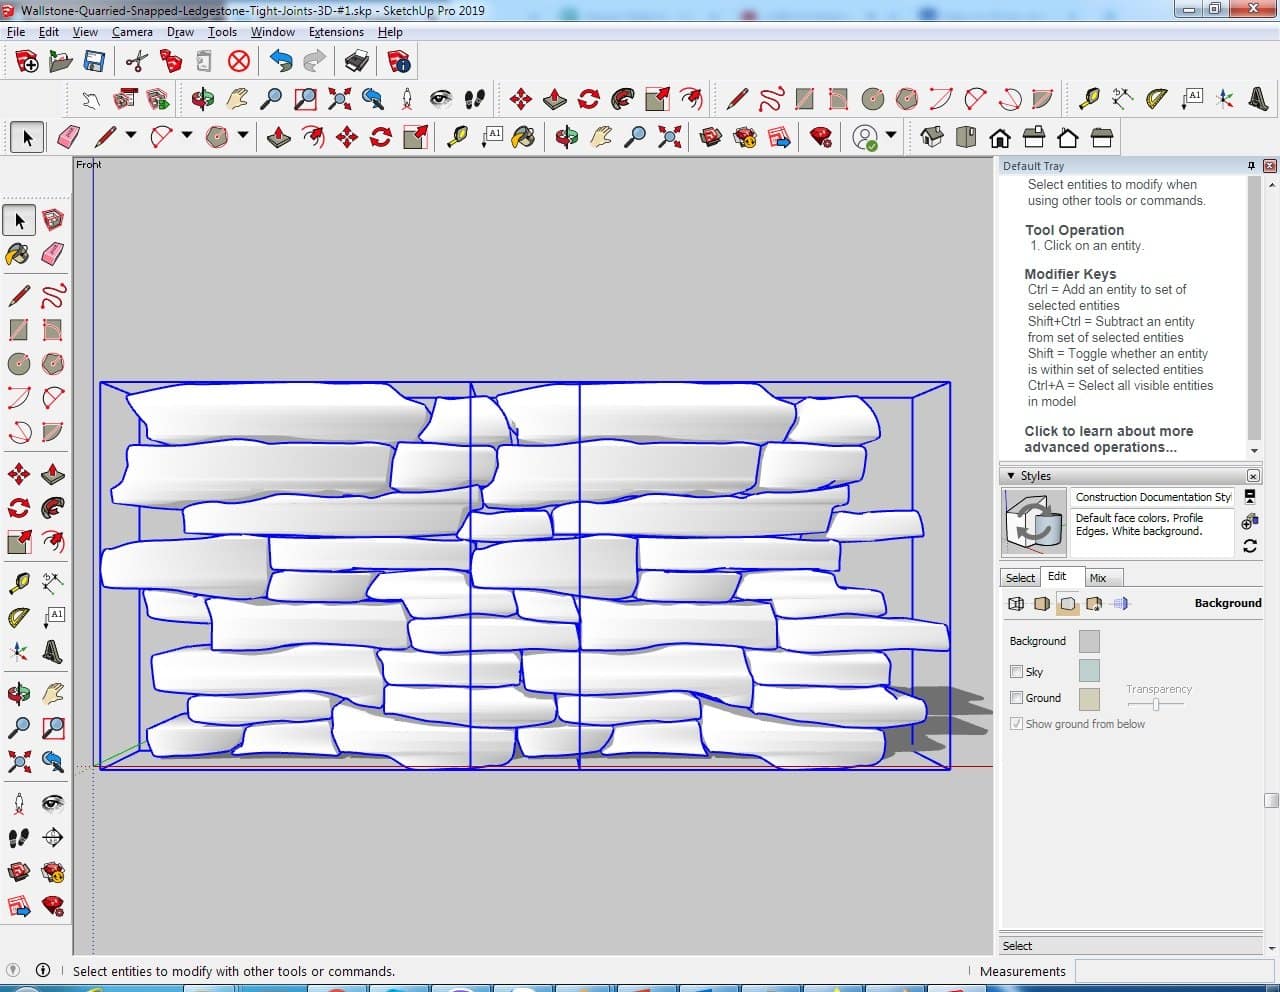Click the Background color swatch
Viewport: 1280px width, 992px height.
[x=1089, y=642]
